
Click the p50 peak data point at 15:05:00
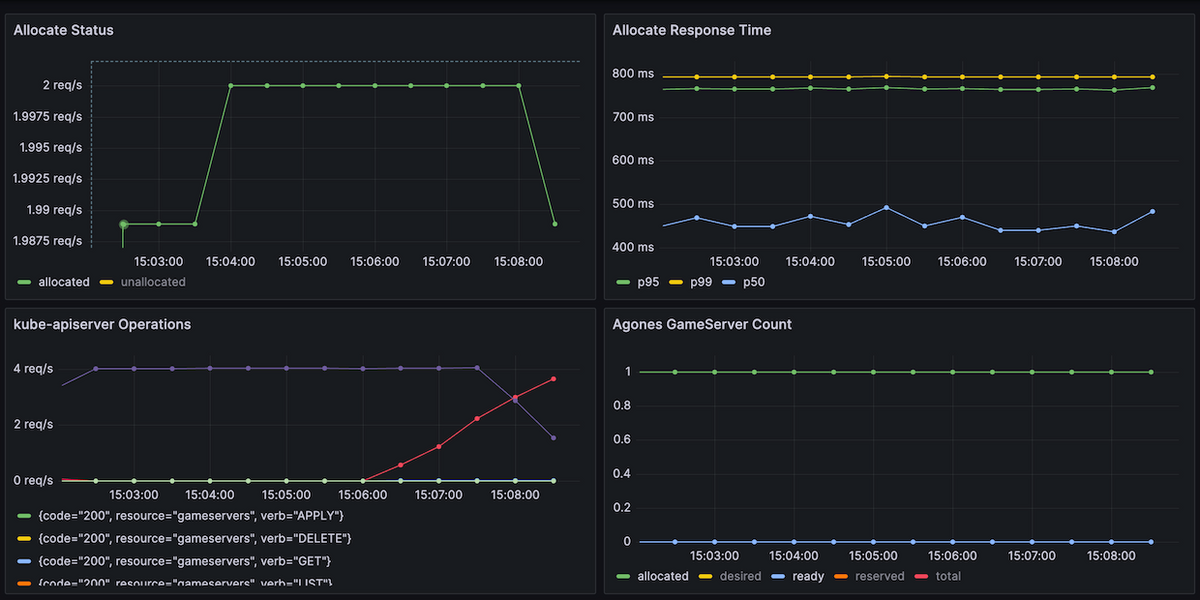[886, 207]
